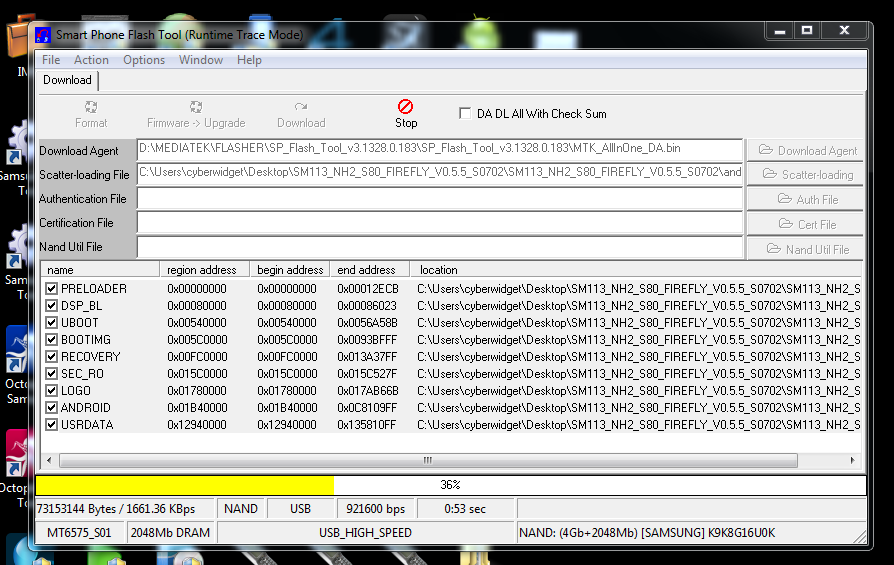
Task: Uncheck the PRELOADER partition checkbox
Action: click(52, 289)
